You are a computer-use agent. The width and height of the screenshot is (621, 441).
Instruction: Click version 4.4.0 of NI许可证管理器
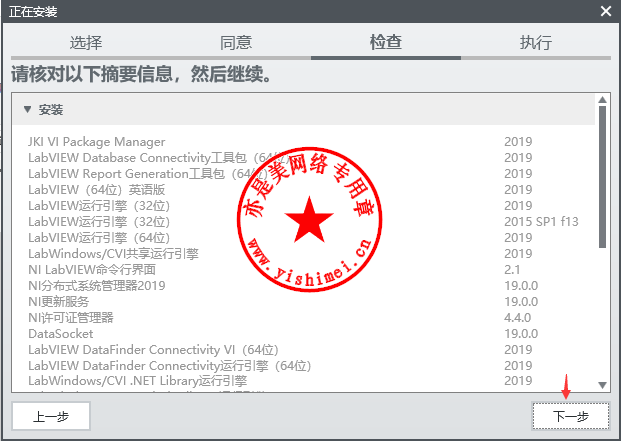518,317
